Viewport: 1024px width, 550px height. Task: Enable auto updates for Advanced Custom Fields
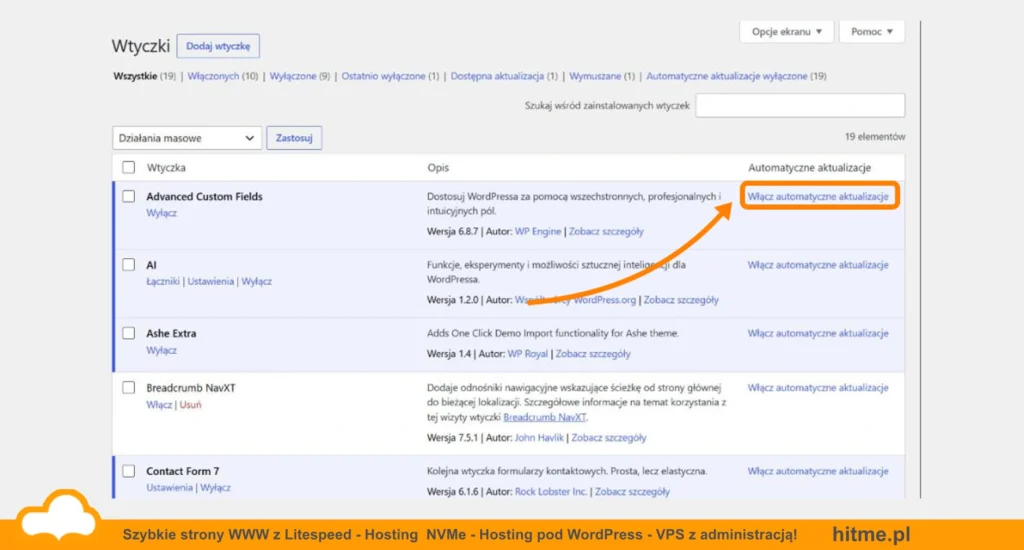818,196
